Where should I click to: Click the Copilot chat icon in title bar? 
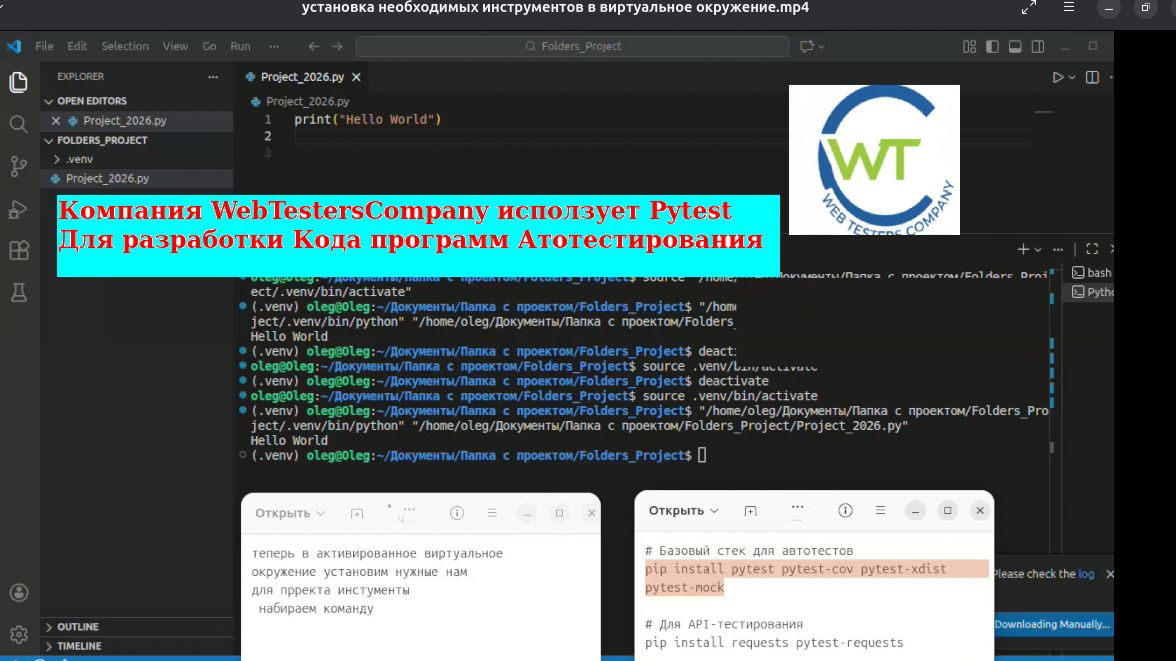[807, 46]
